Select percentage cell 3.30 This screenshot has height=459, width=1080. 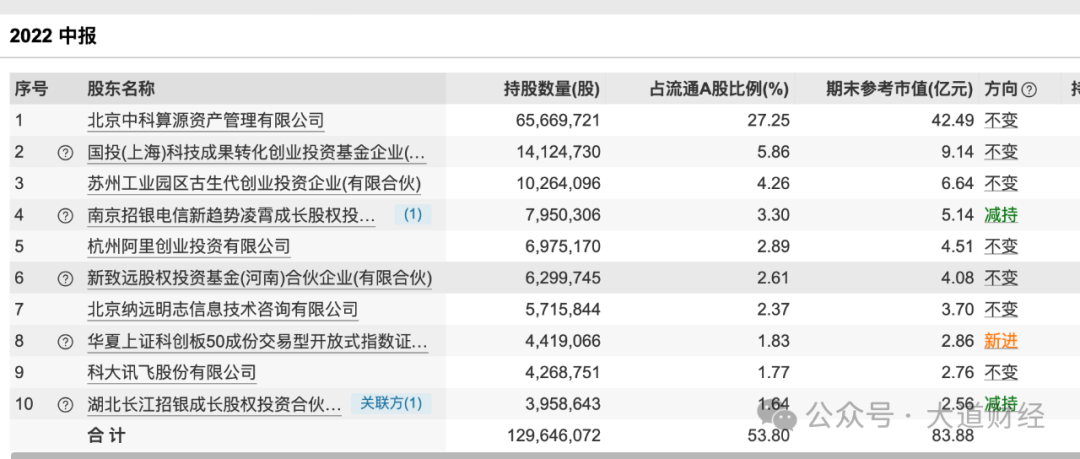[773, 216]
